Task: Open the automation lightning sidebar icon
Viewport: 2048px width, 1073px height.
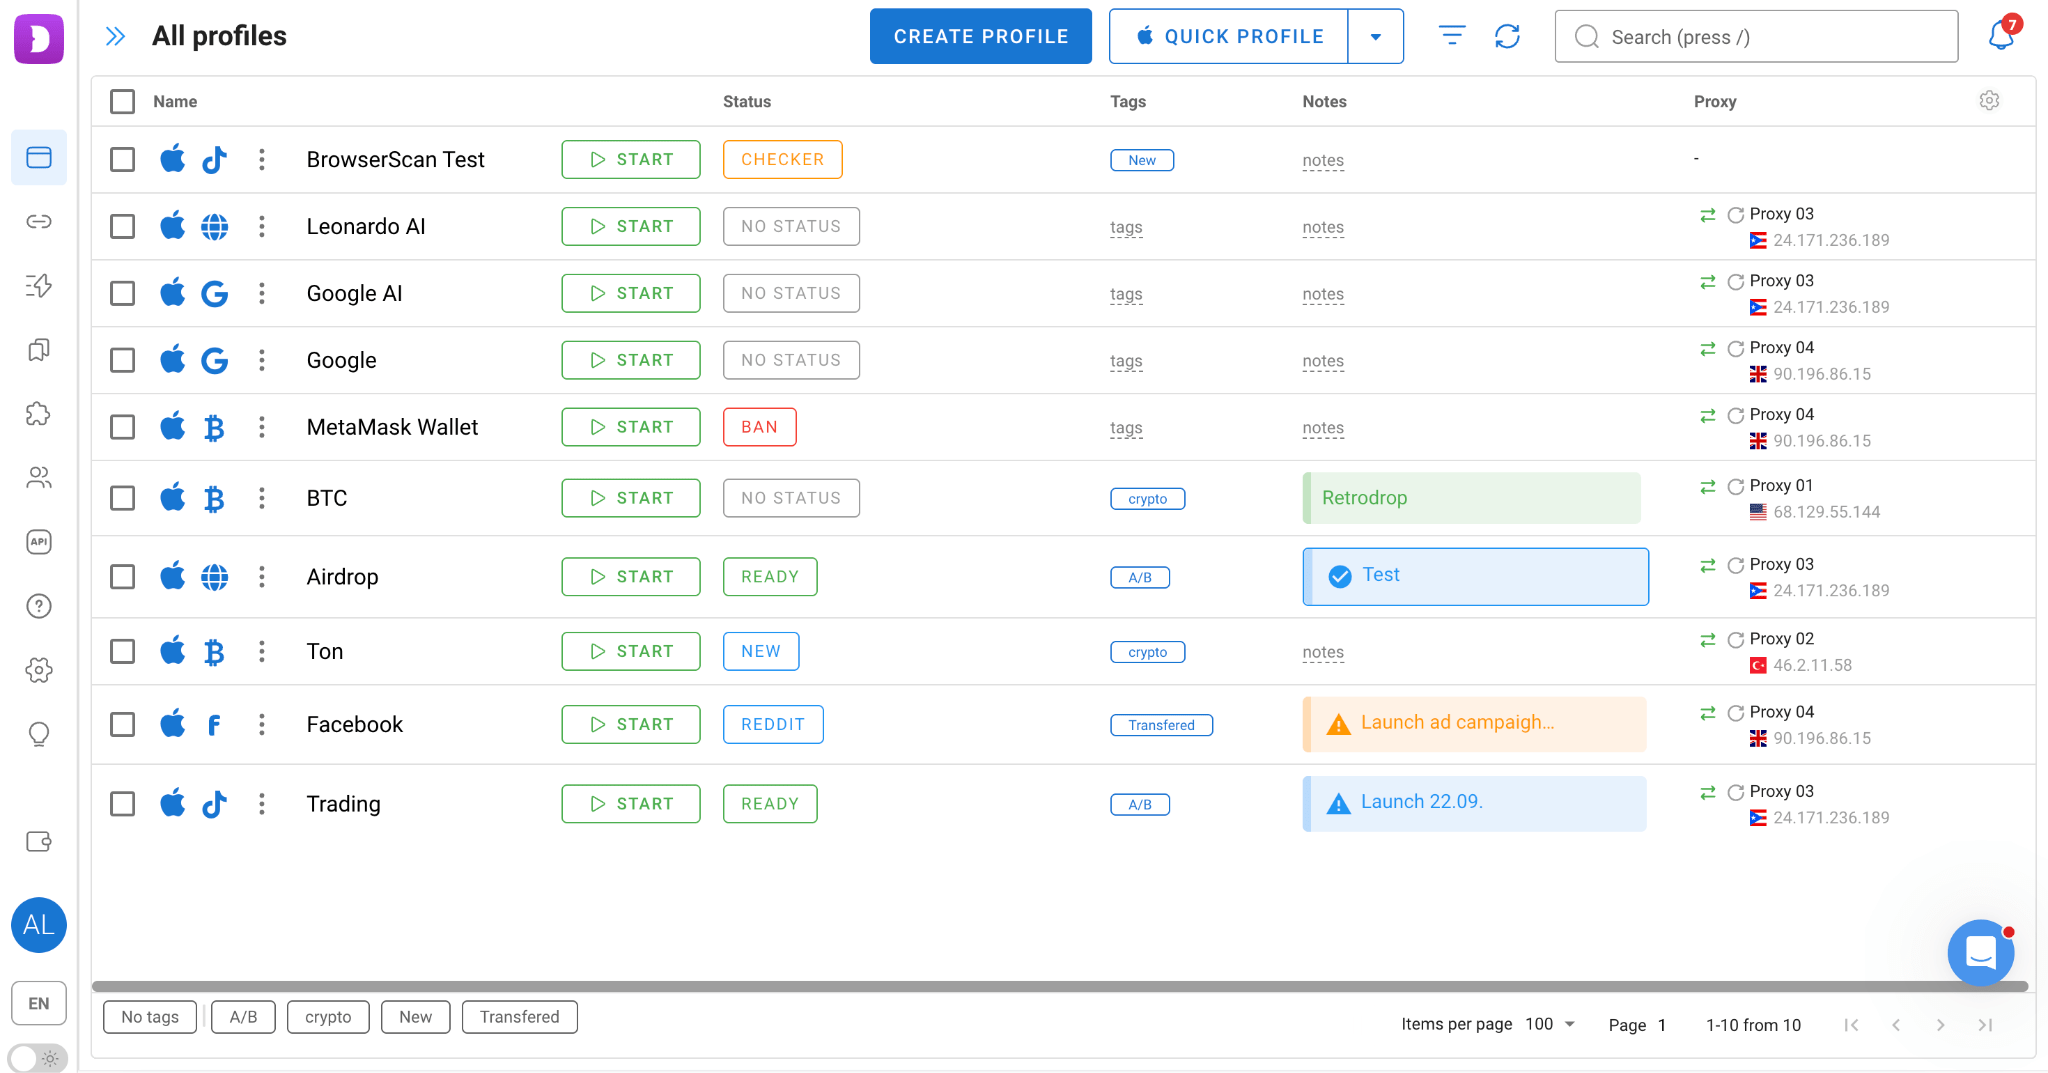Action: pyautogui.click(x=39, y=285)
